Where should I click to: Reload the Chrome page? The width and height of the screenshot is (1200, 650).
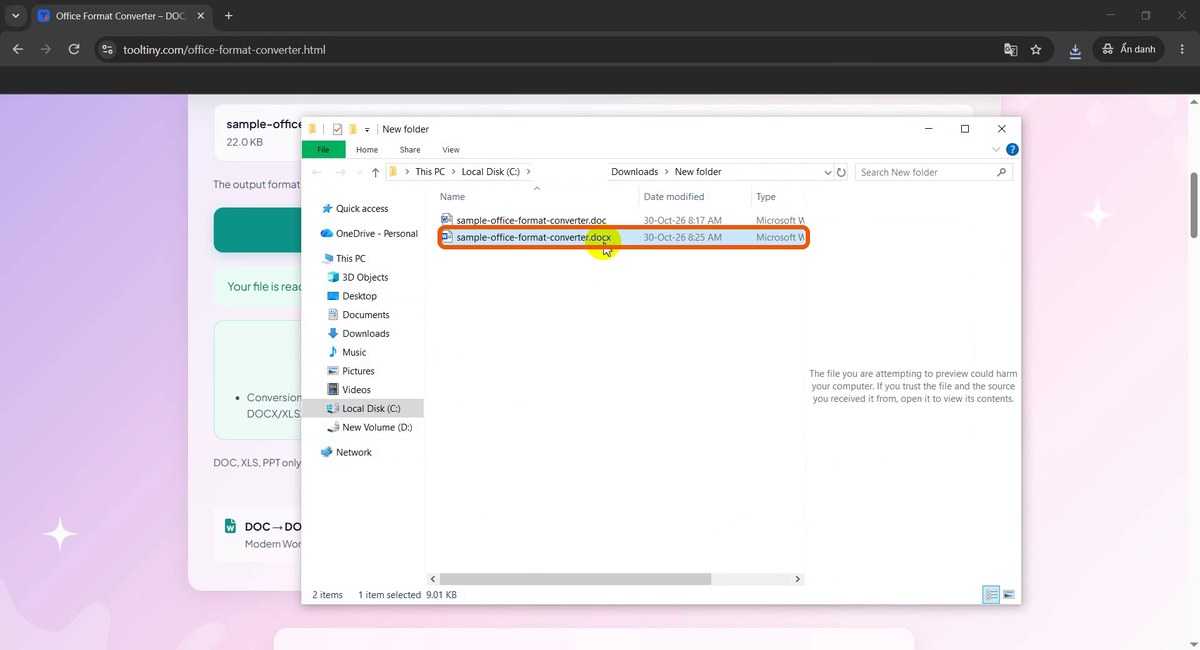(74, 49)
